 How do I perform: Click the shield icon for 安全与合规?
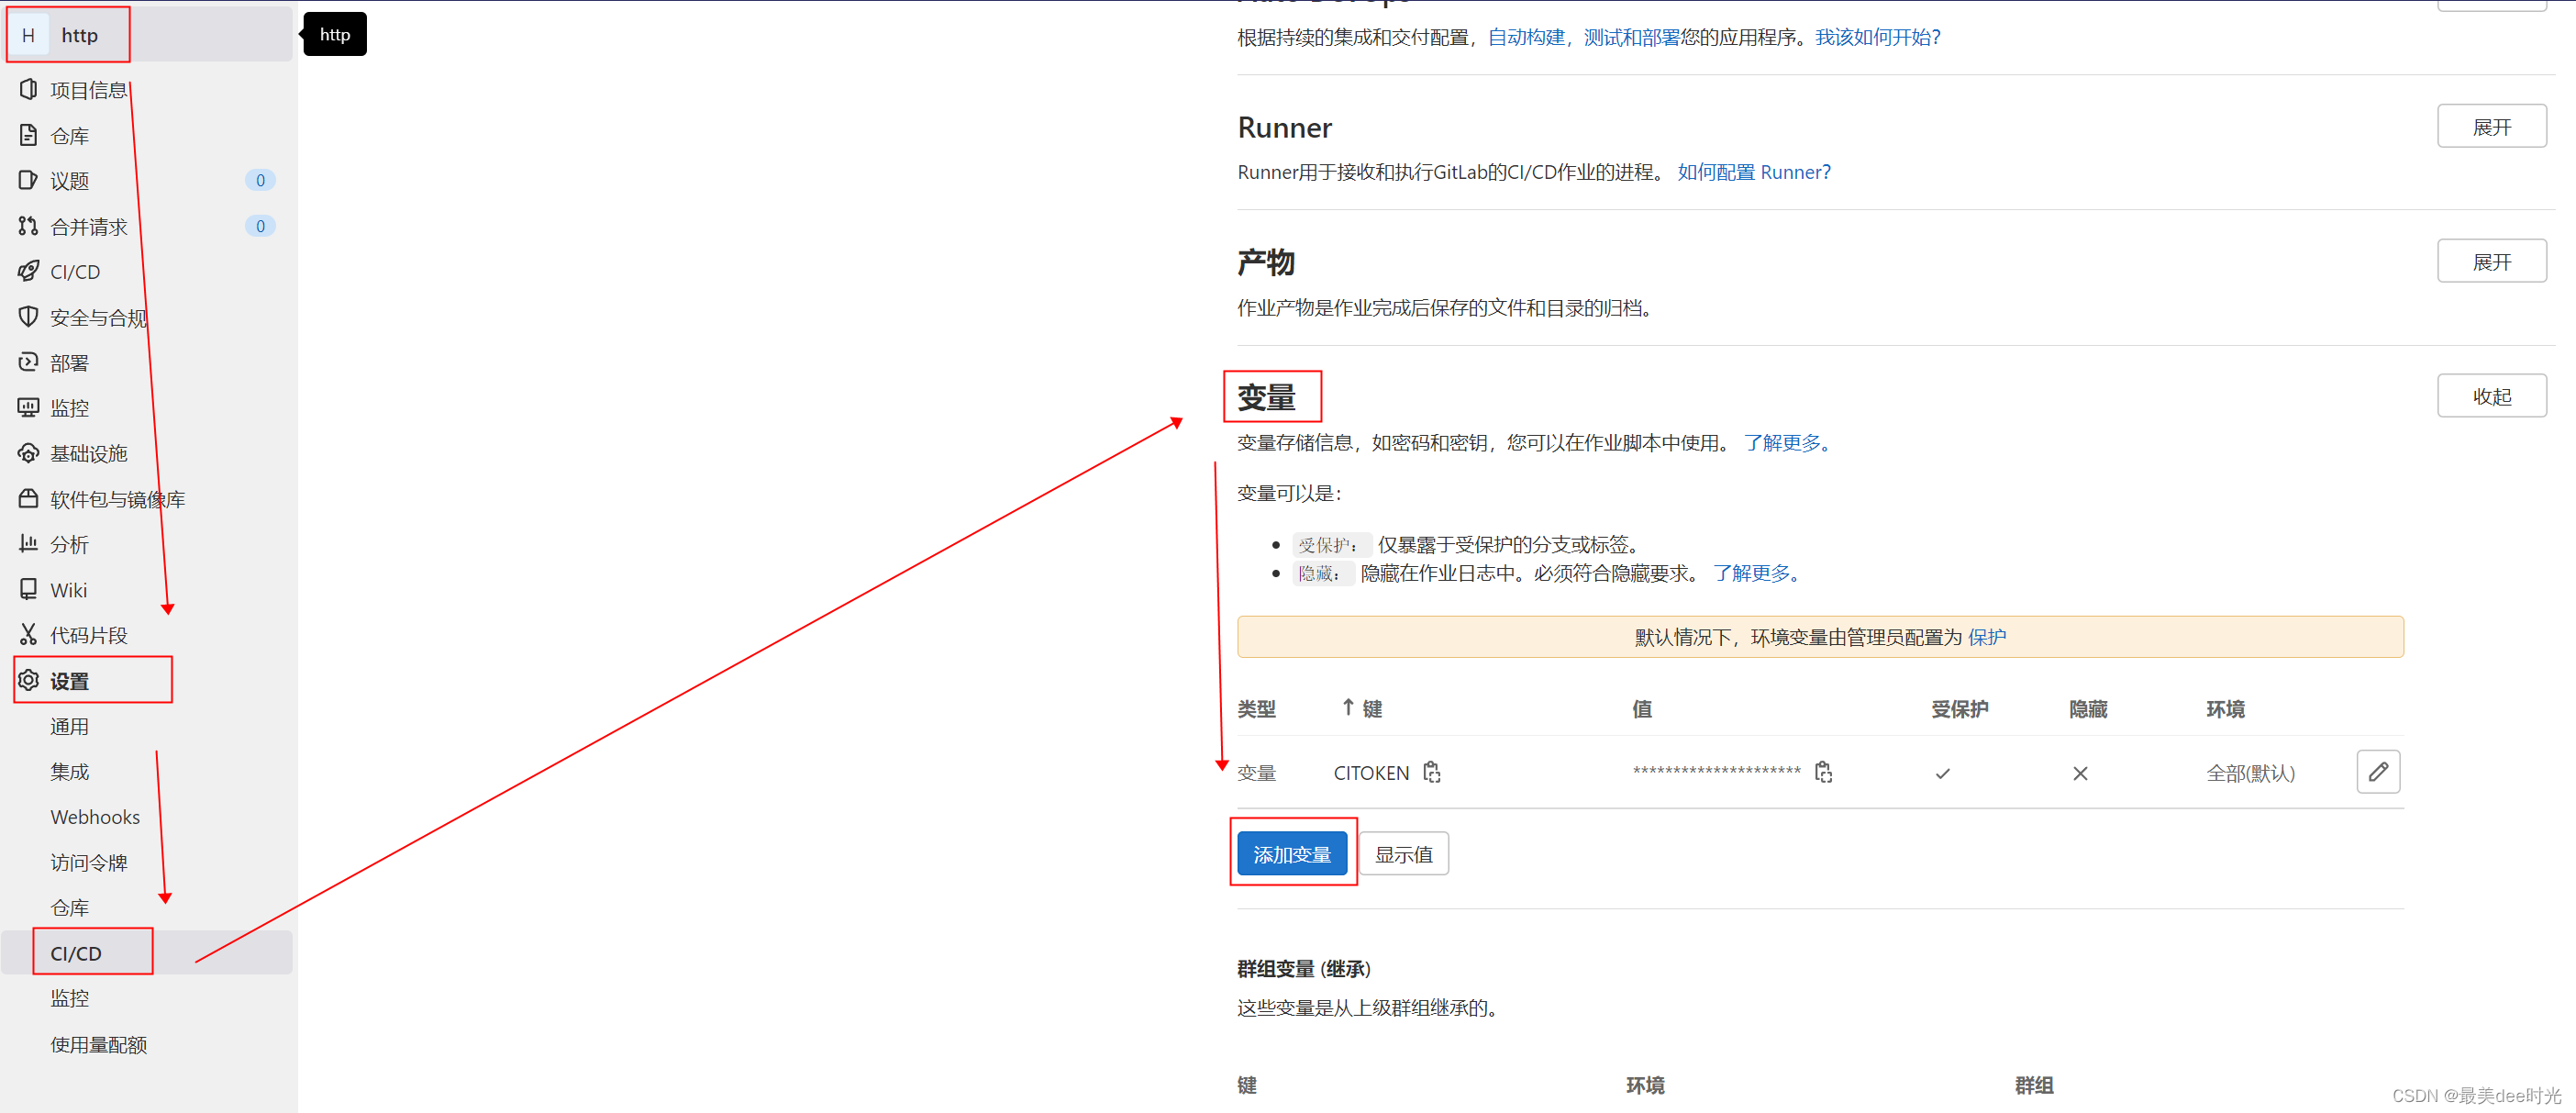[28, 317]
